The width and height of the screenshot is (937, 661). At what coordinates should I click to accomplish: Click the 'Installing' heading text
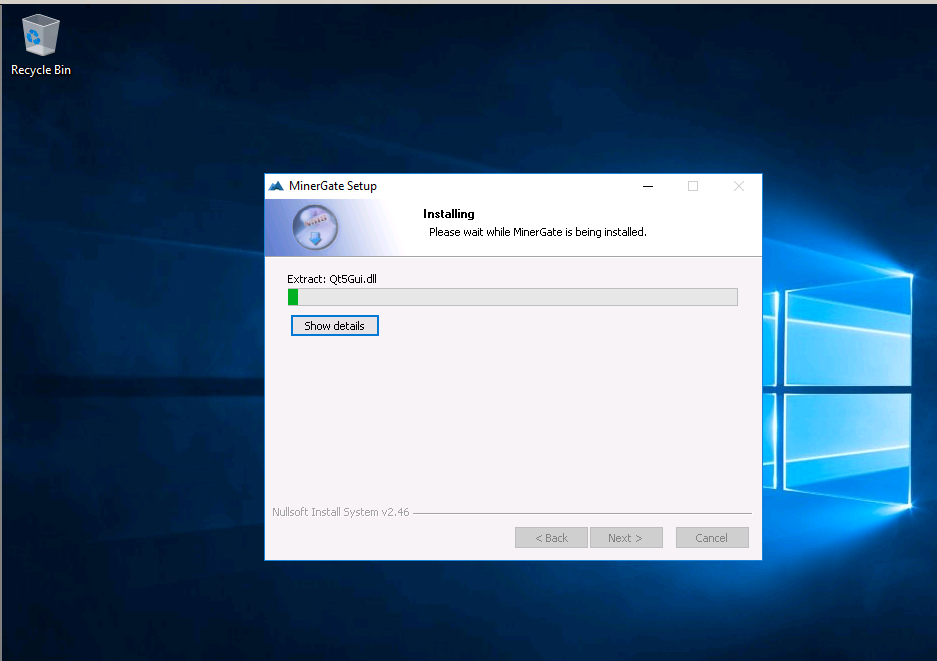pyautogui.click(x=449, y=214)
